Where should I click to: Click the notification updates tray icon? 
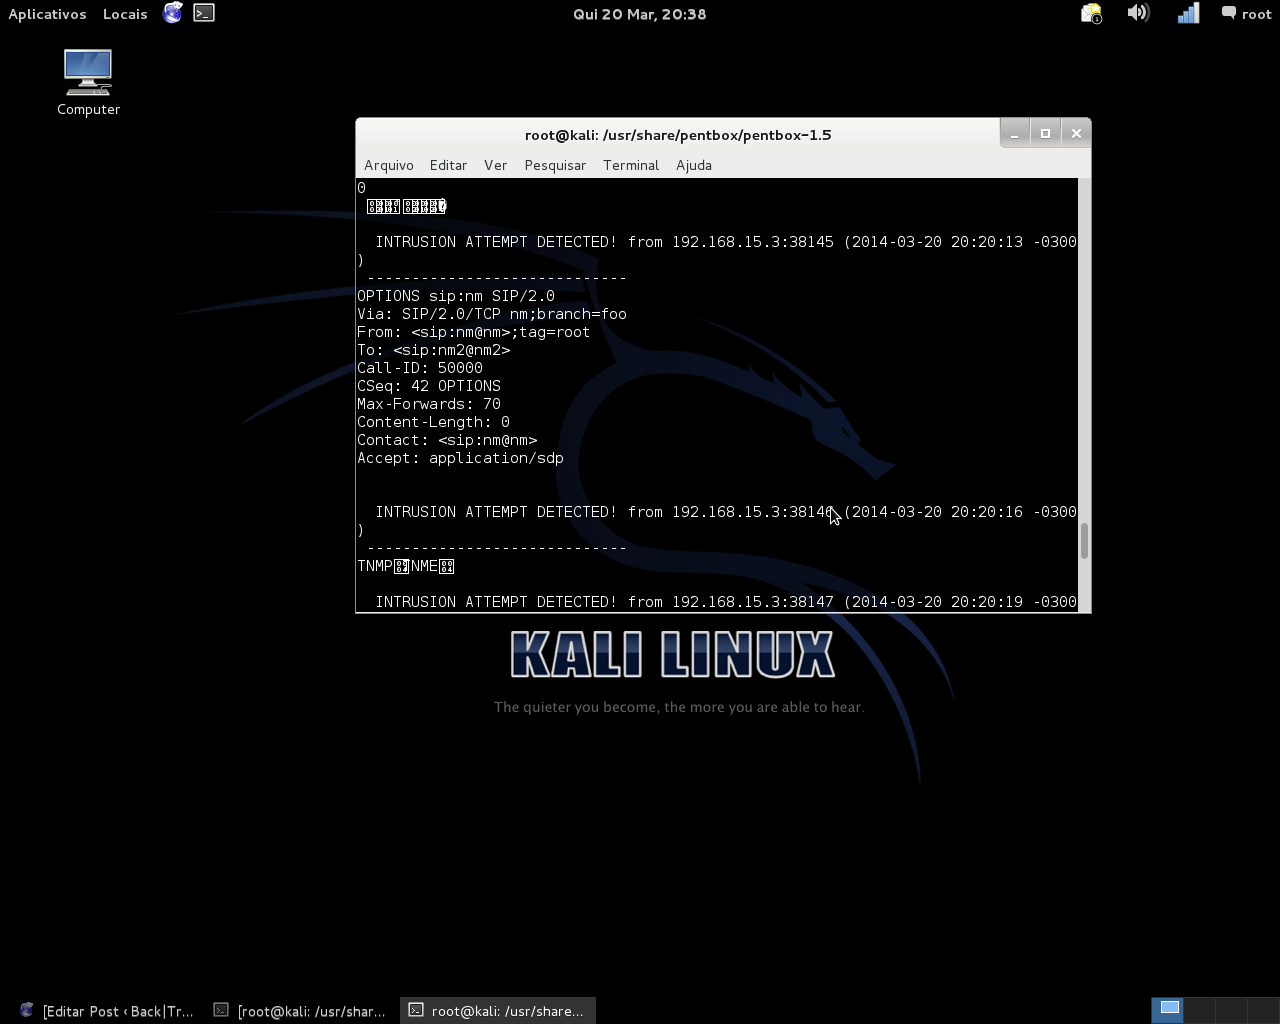[x=1091, y=13]
